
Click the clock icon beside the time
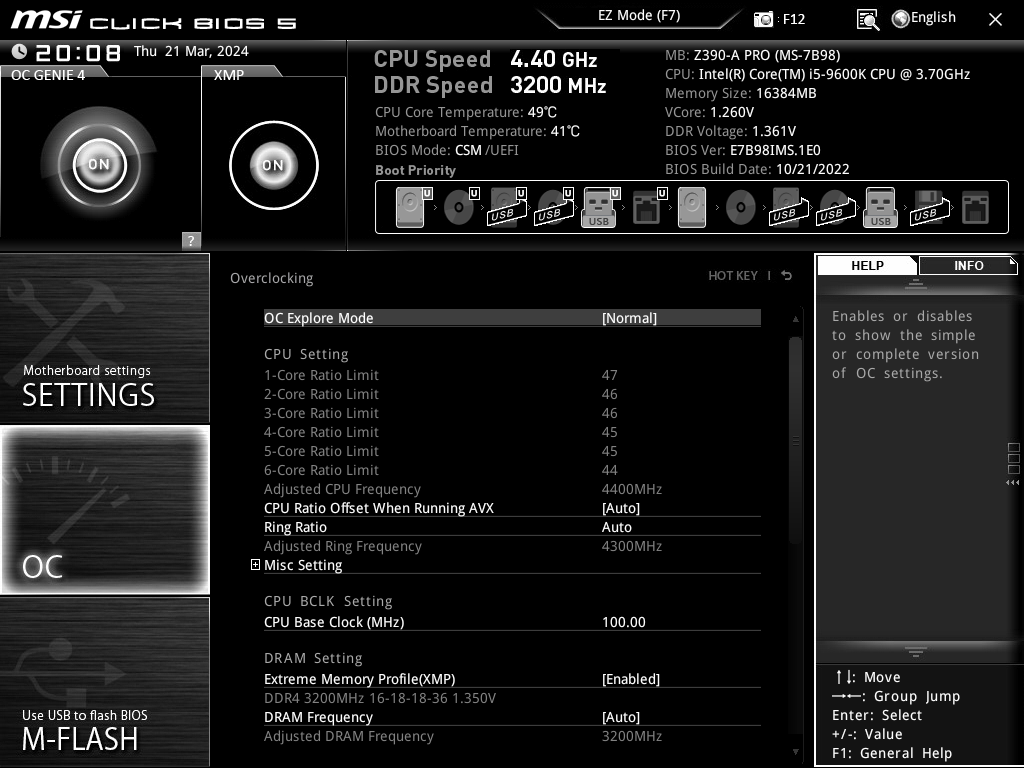tap(20, 51)
